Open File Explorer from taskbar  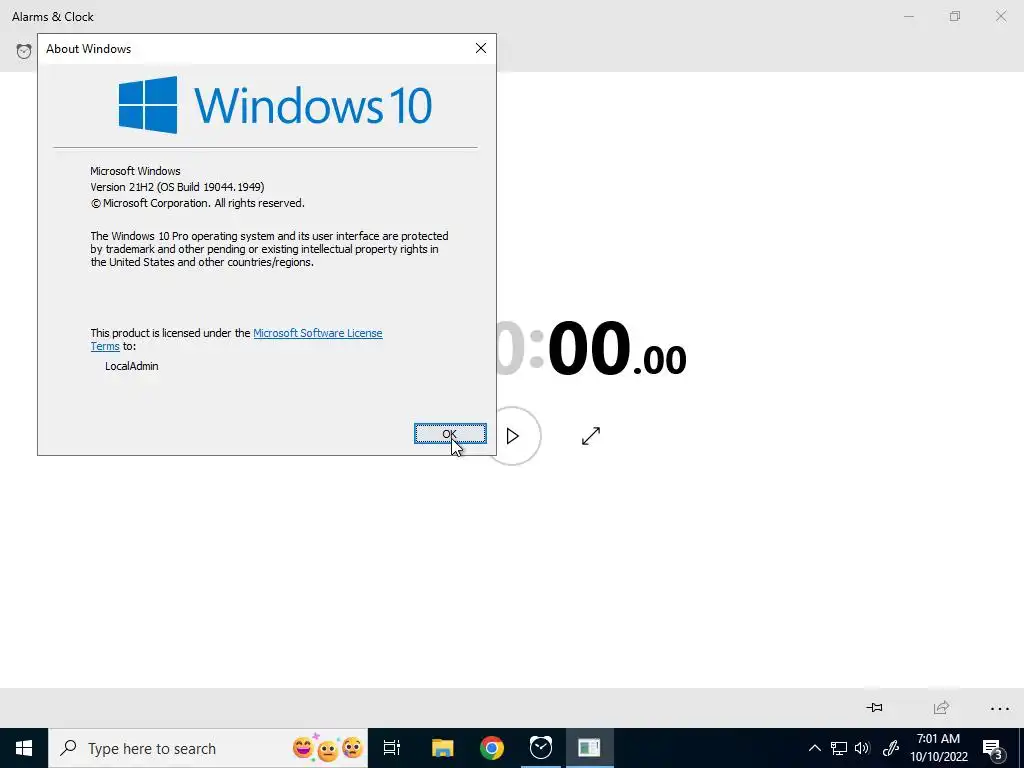point(442,748)
